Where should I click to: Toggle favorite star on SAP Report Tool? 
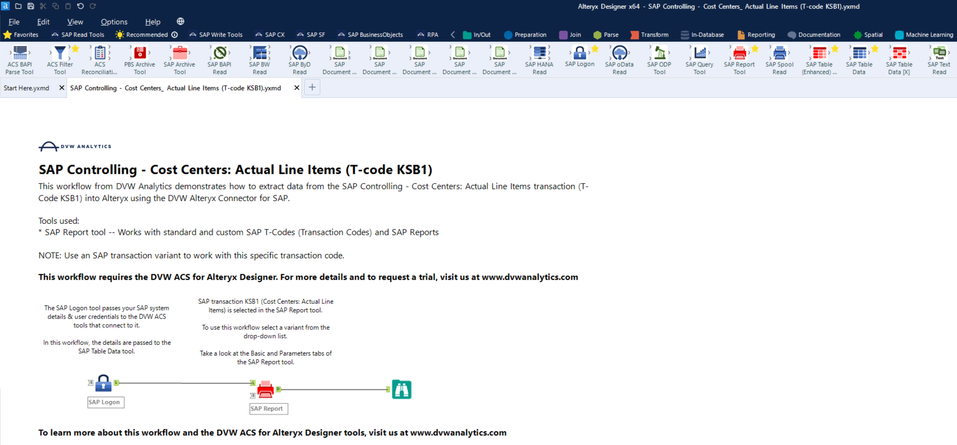click(755, 48)
